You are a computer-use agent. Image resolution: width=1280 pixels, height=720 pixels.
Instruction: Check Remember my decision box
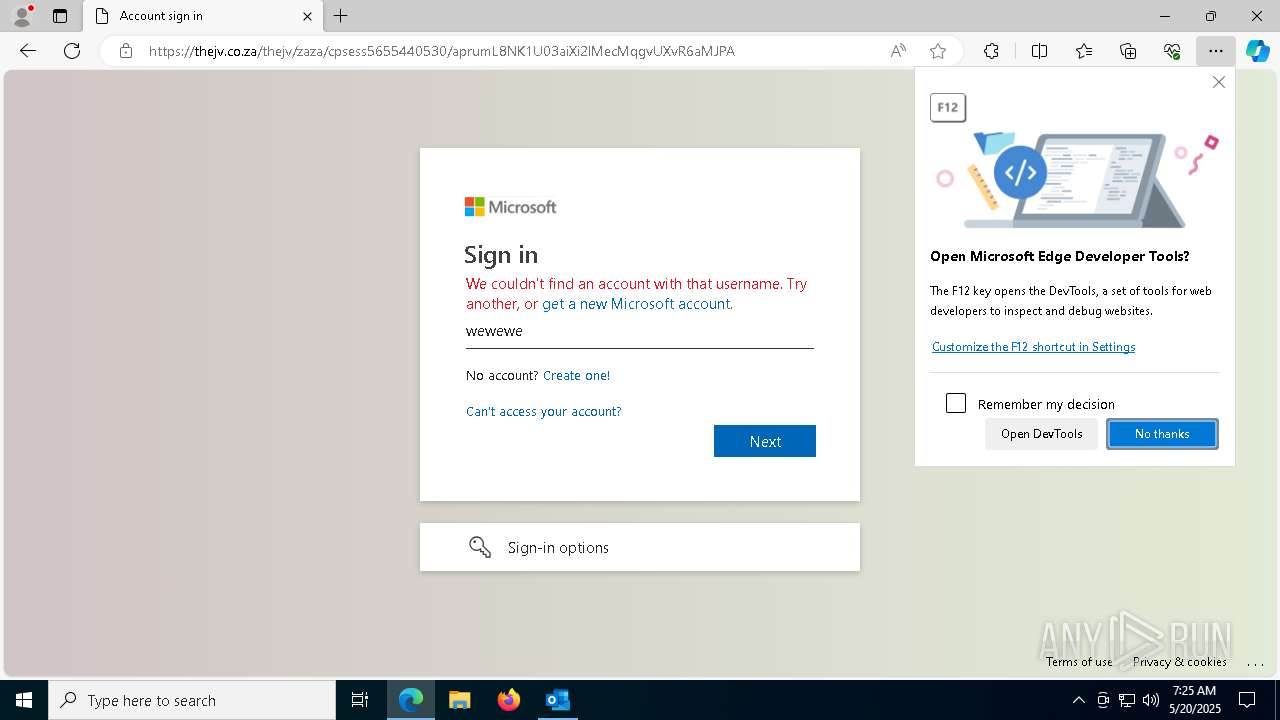coord(956,403)
